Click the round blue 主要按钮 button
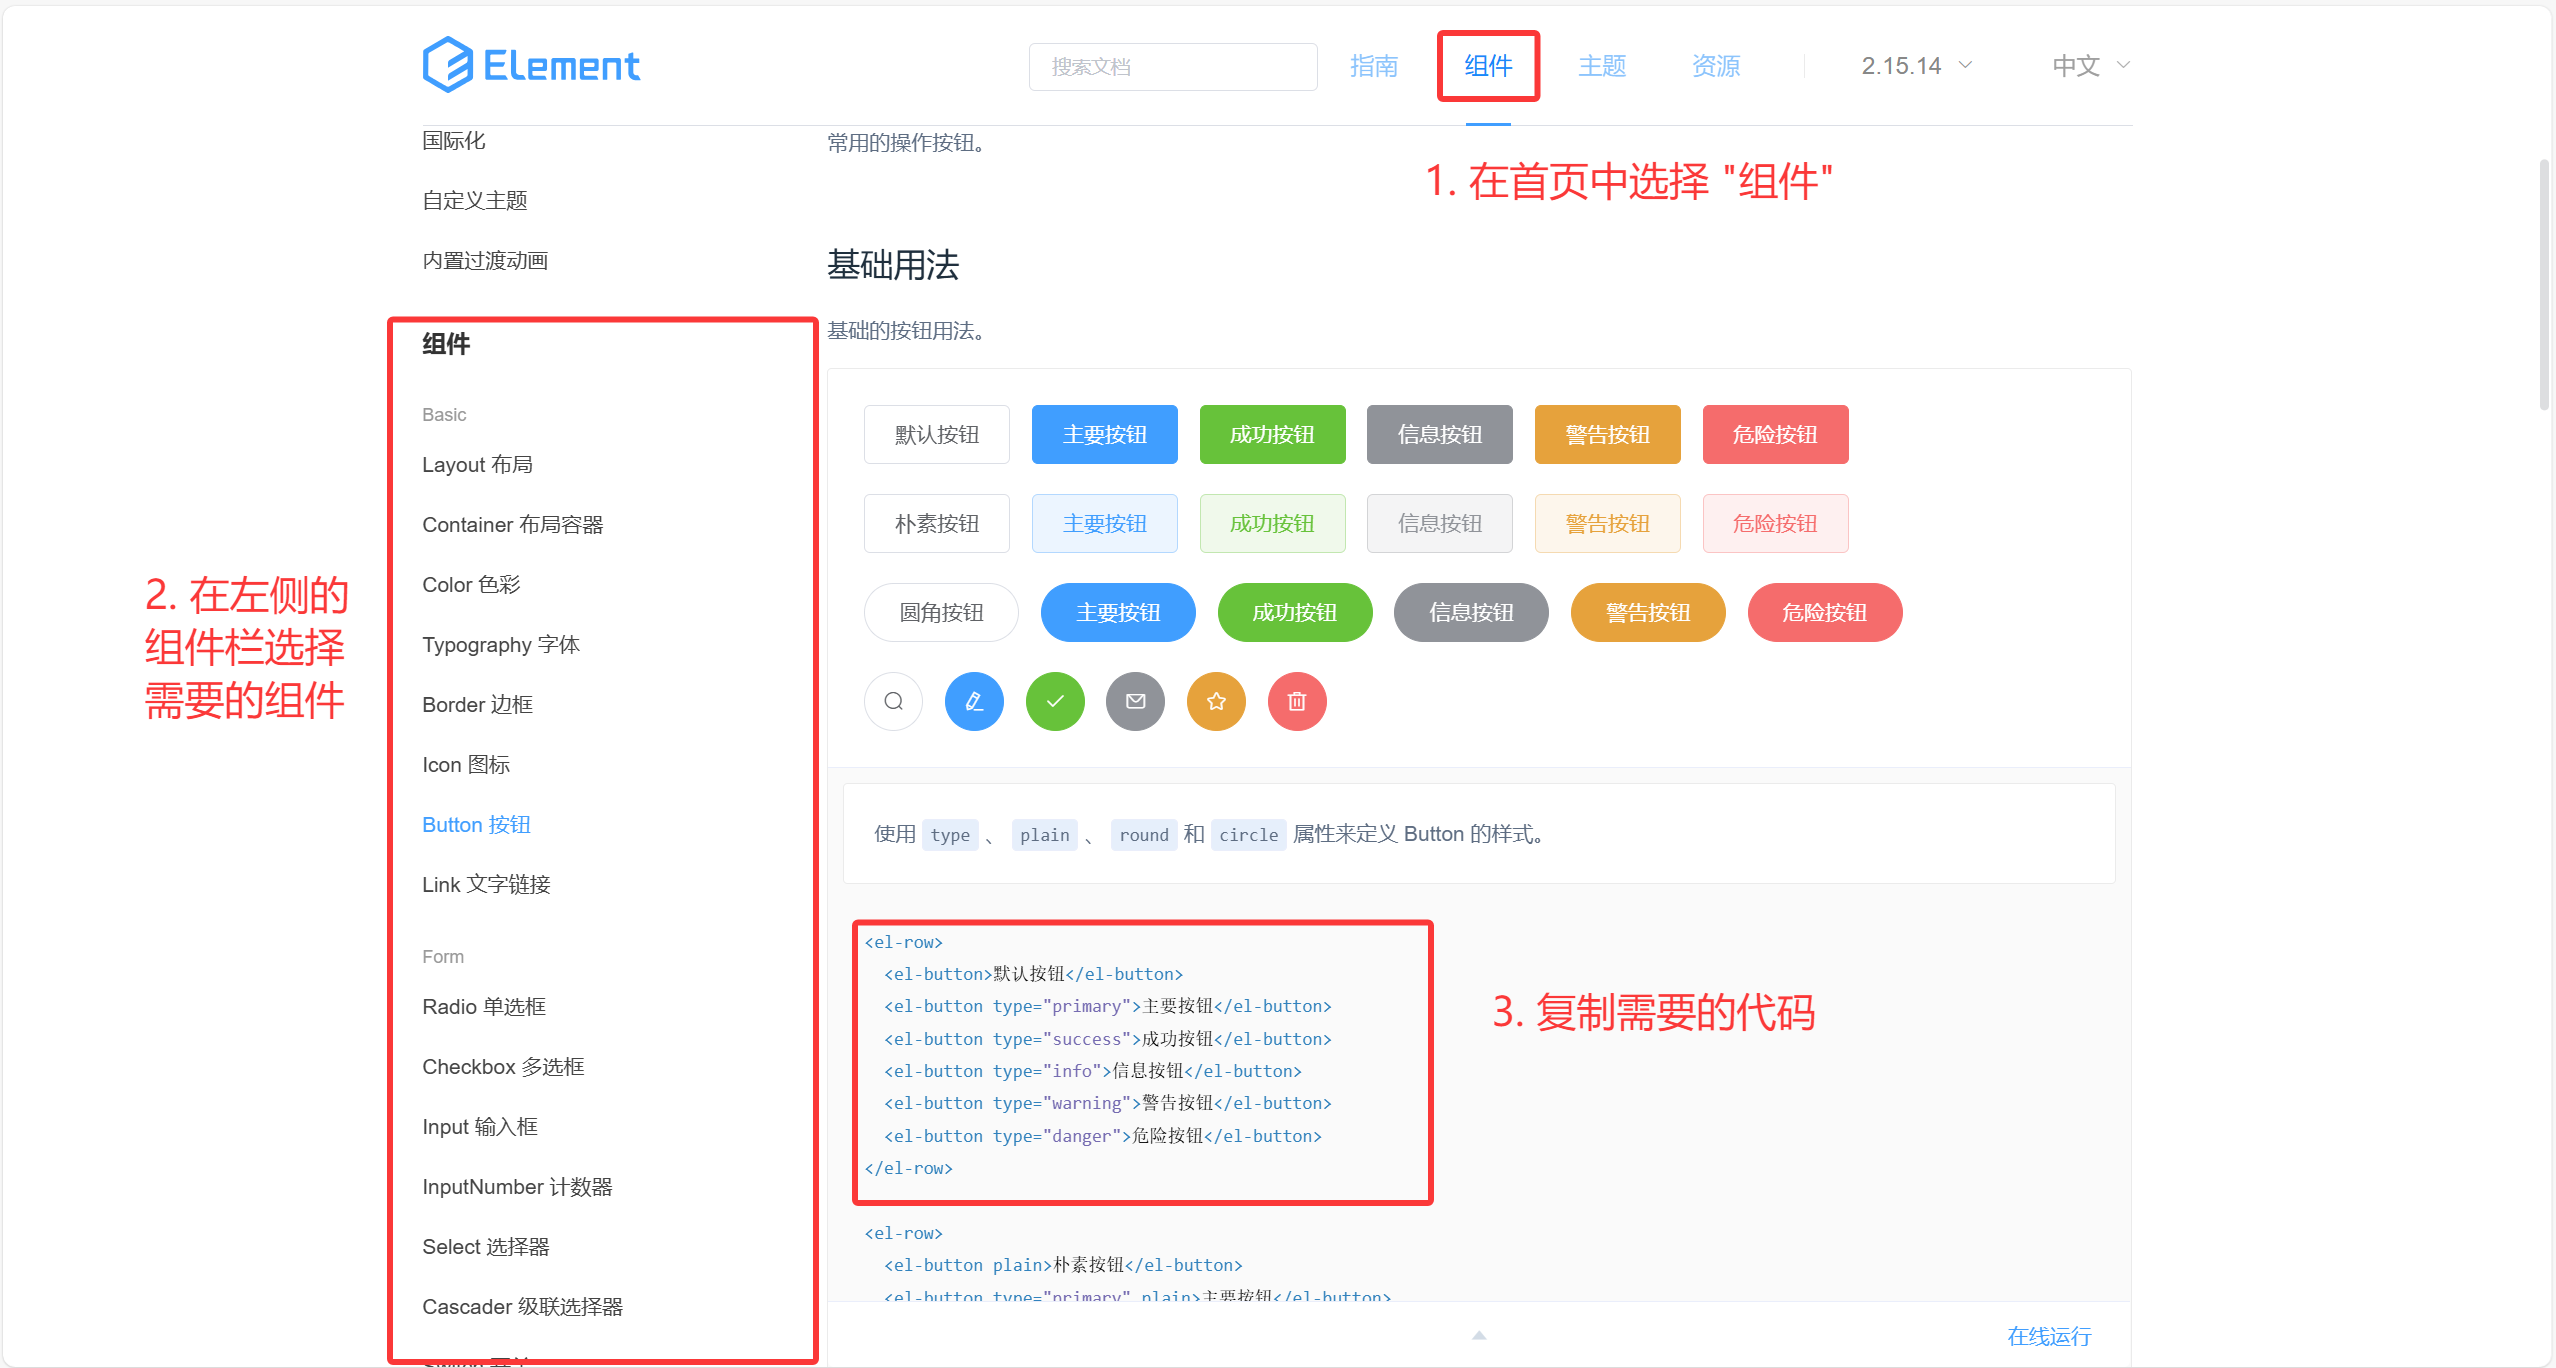The width and height of the screenshot is (2556, 1368). (x=1118, y=612)
